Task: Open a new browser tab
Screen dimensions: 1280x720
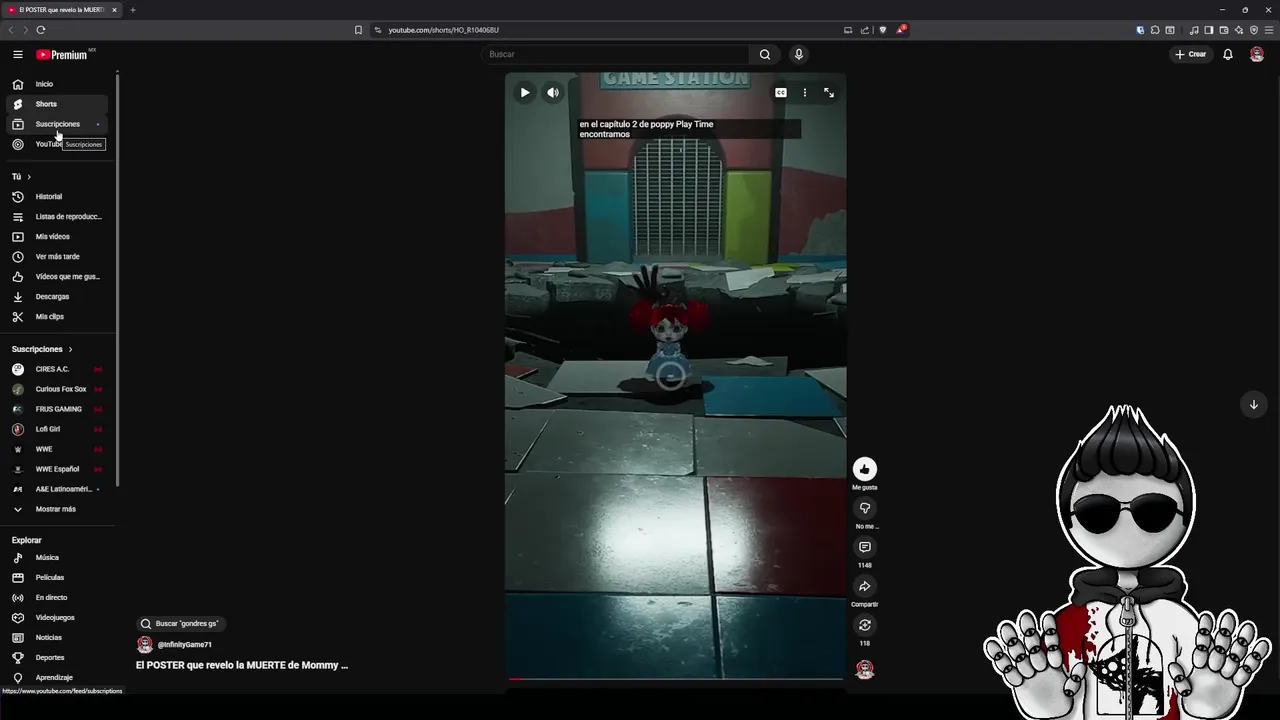Action: [132, 10]
